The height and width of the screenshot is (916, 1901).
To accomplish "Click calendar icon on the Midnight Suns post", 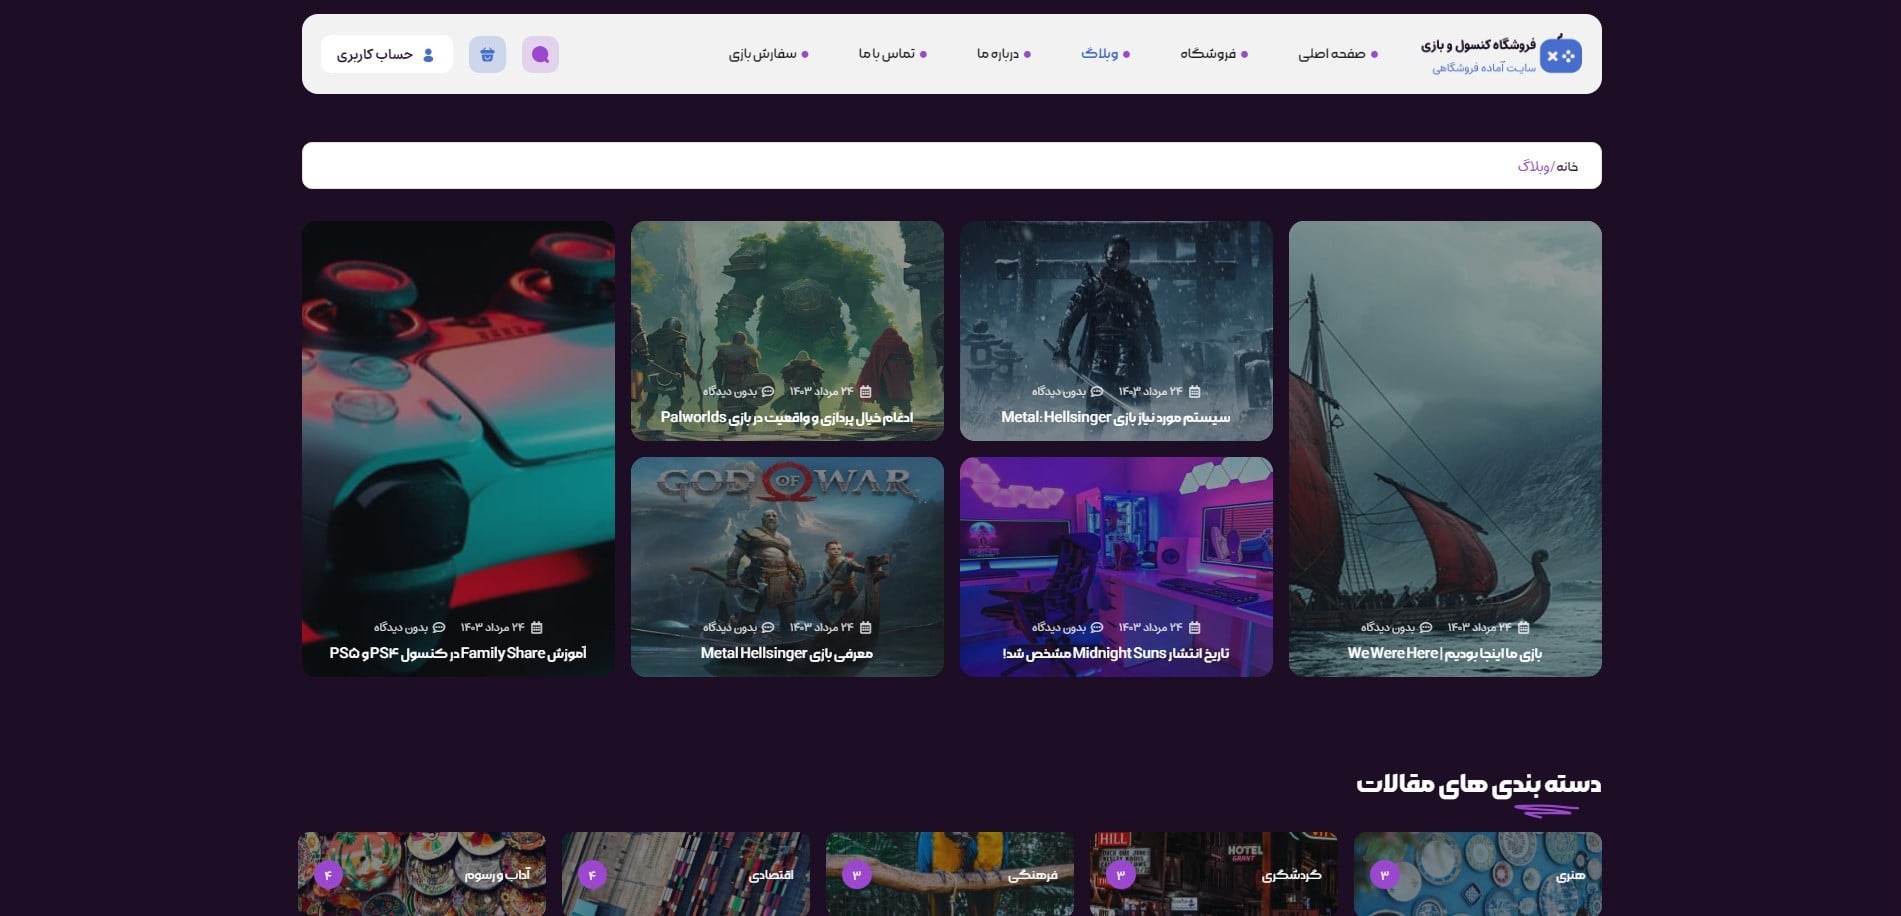I will [x=1194, y=627].
